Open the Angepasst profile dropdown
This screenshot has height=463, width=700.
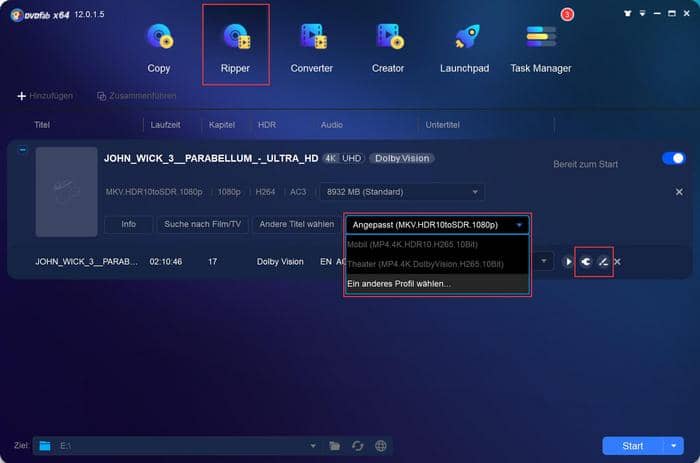pyautogui.click(x=438, y=225)
